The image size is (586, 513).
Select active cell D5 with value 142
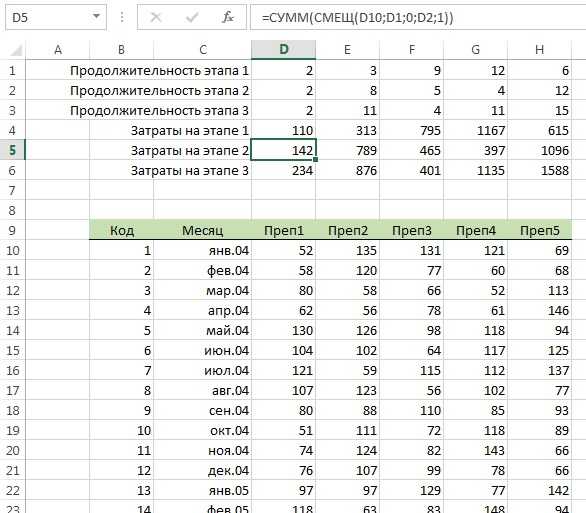click(x=284, y=150)
